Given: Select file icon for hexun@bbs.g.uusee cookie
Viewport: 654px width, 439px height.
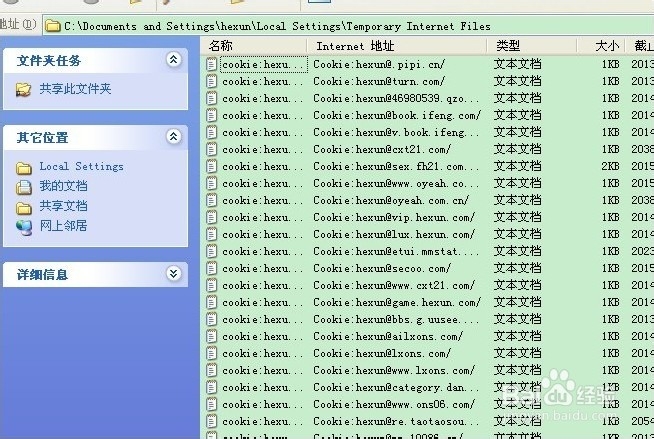Looking at the screenshot, I should [212, 319].
